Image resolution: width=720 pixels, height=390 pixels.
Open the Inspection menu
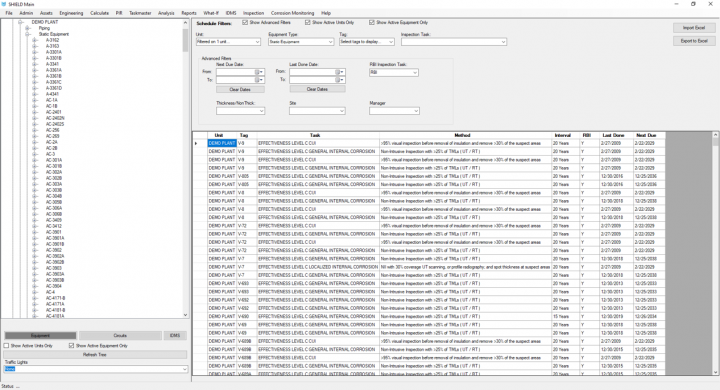tap(253, 13)
